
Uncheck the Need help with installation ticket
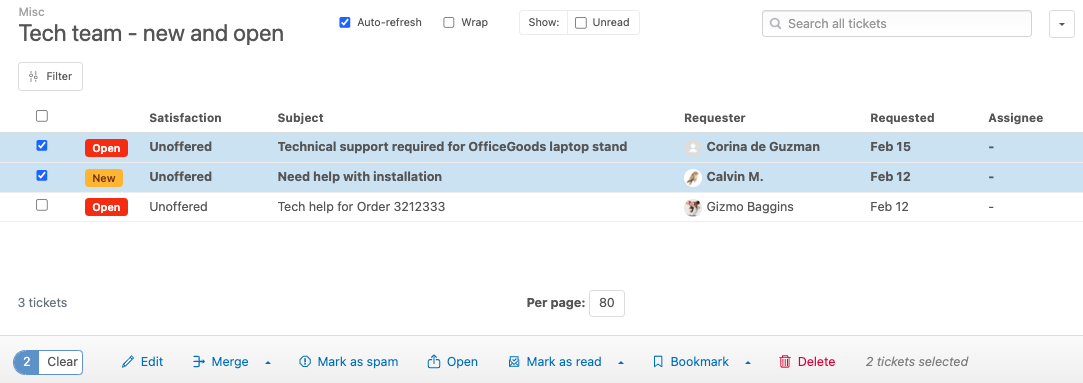[41, 175]
